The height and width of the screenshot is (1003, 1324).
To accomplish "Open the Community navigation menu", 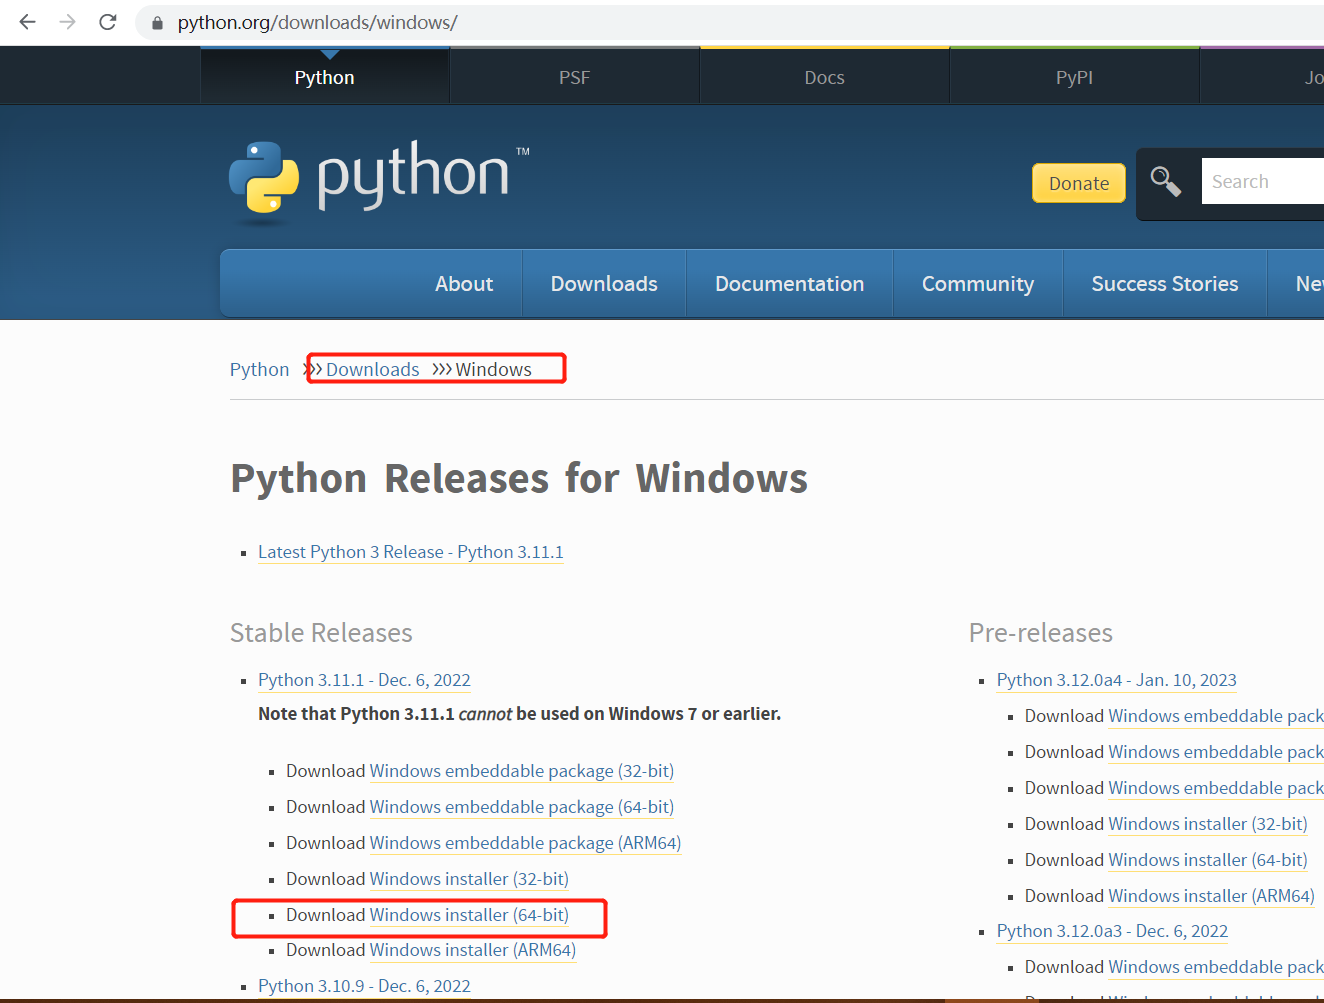I will click(978, 284).
